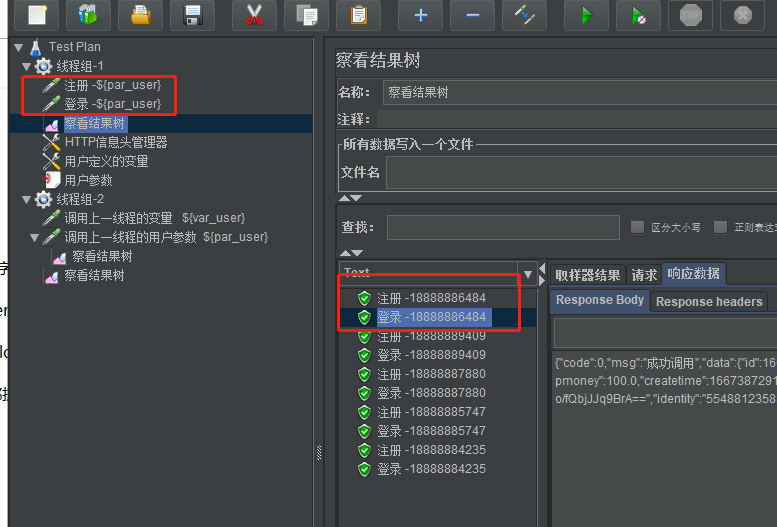This screenshot has height=527, width=777.
Task: Click the plus Add toolbar icon
Action: [420, 15]
